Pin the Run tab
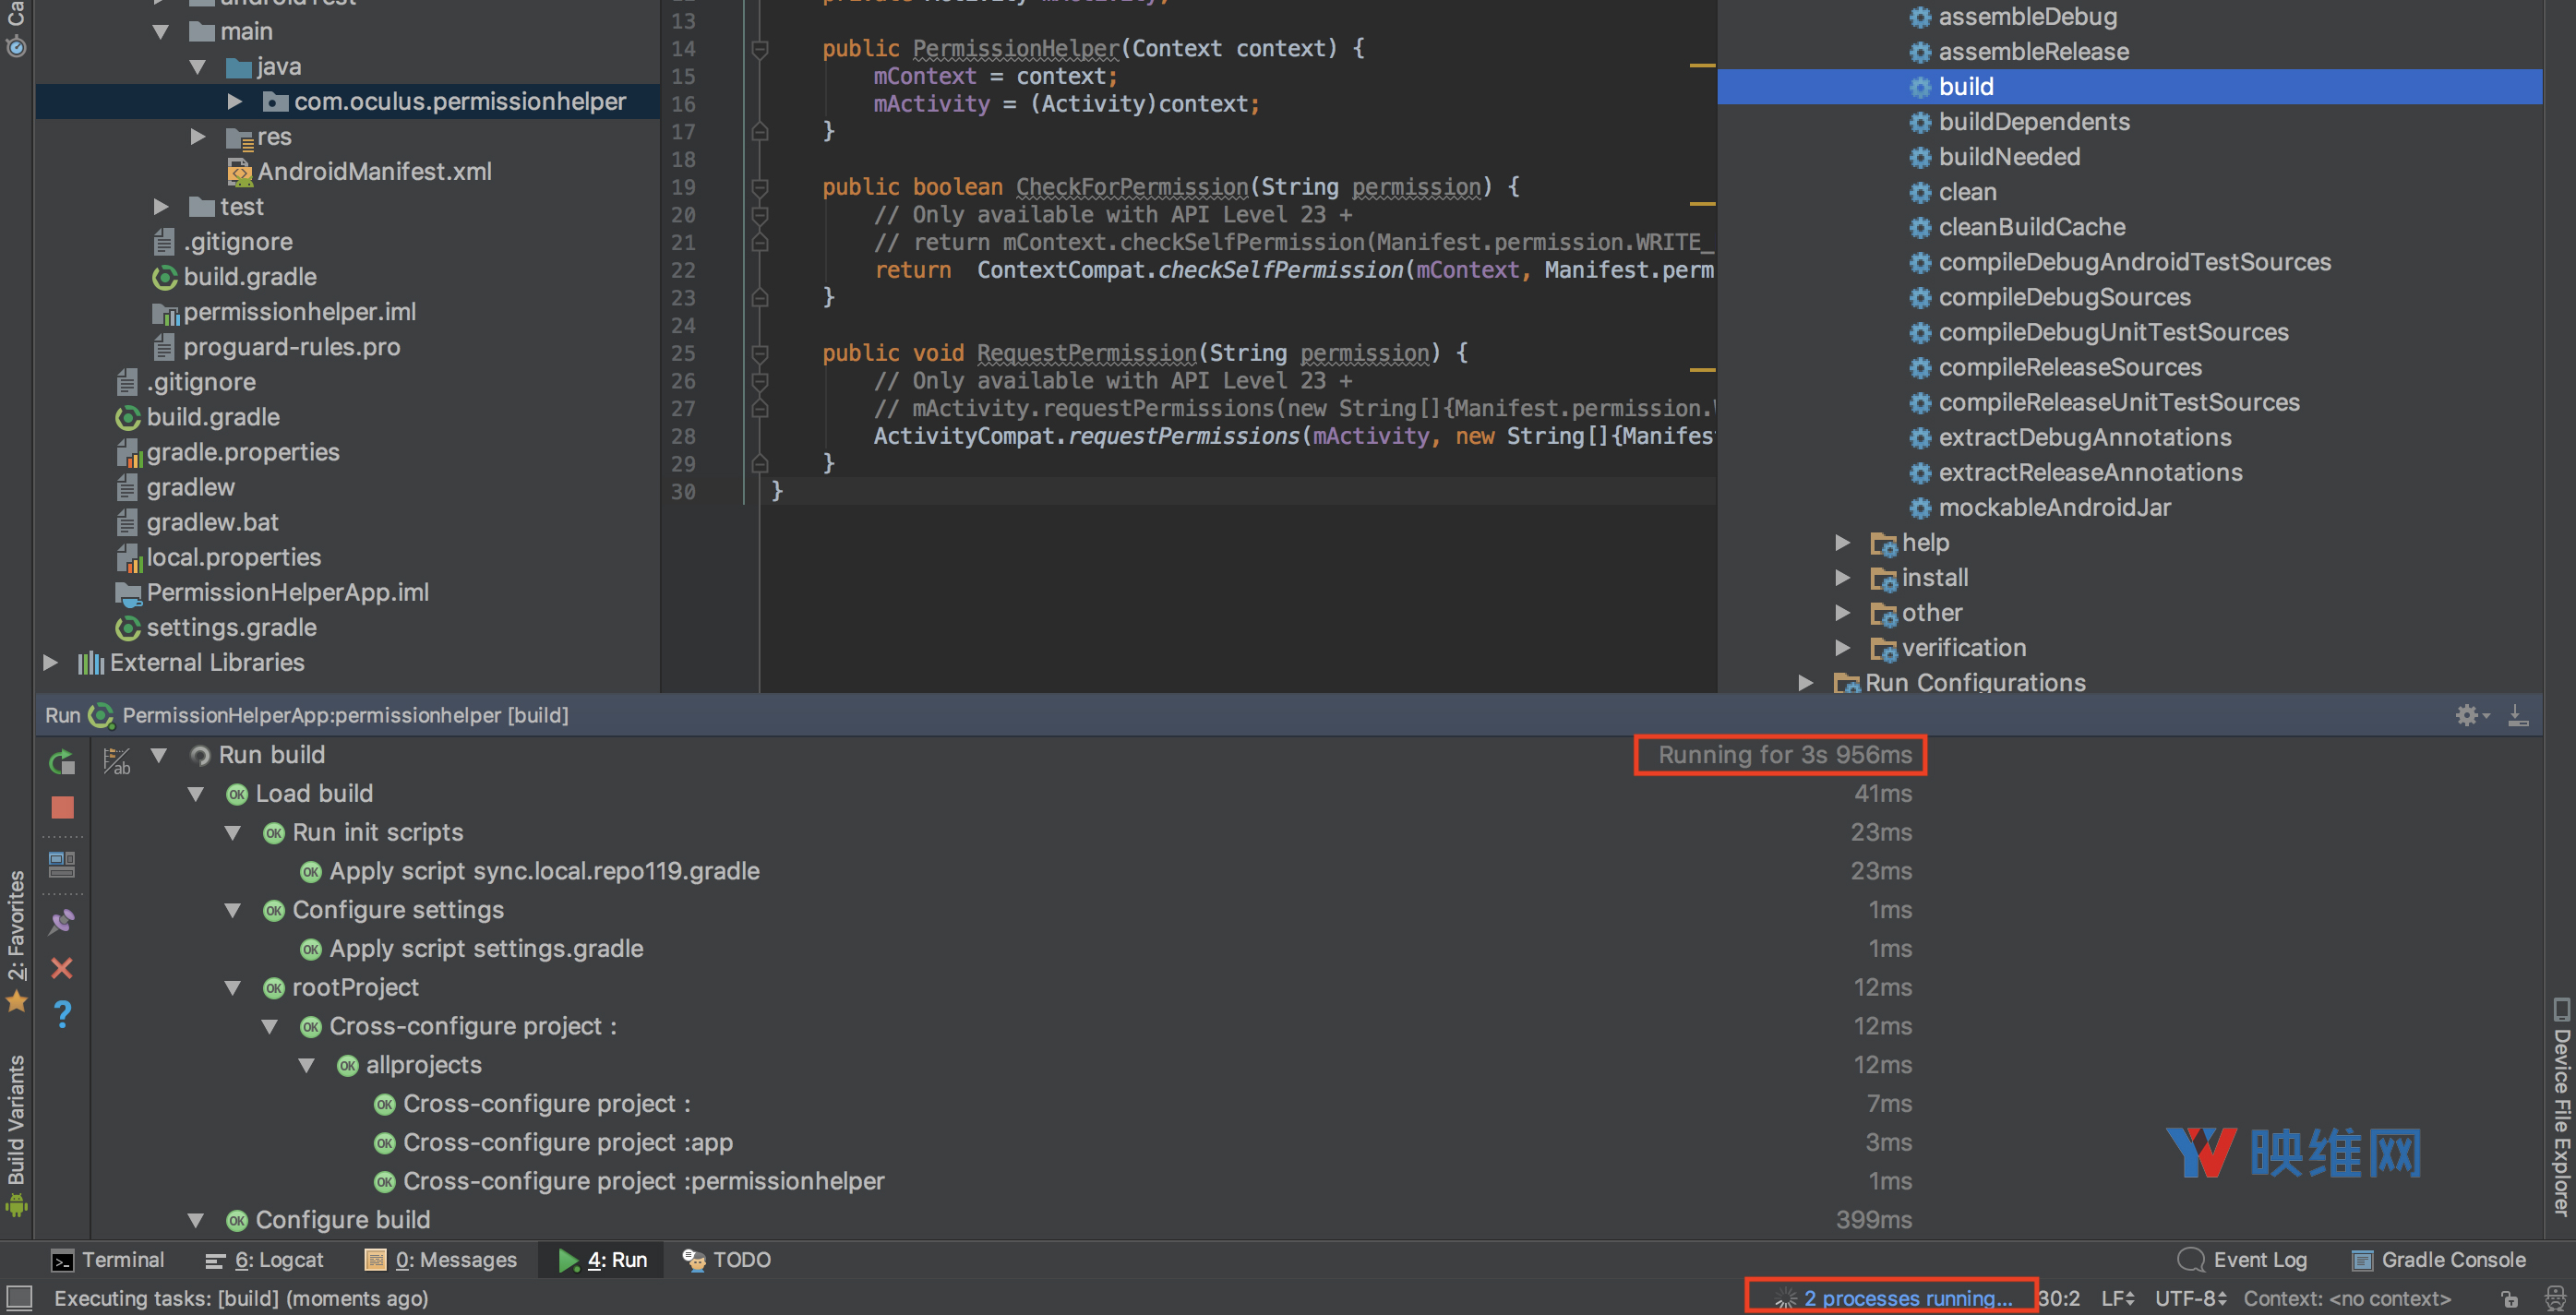 (x=62, y=921)
